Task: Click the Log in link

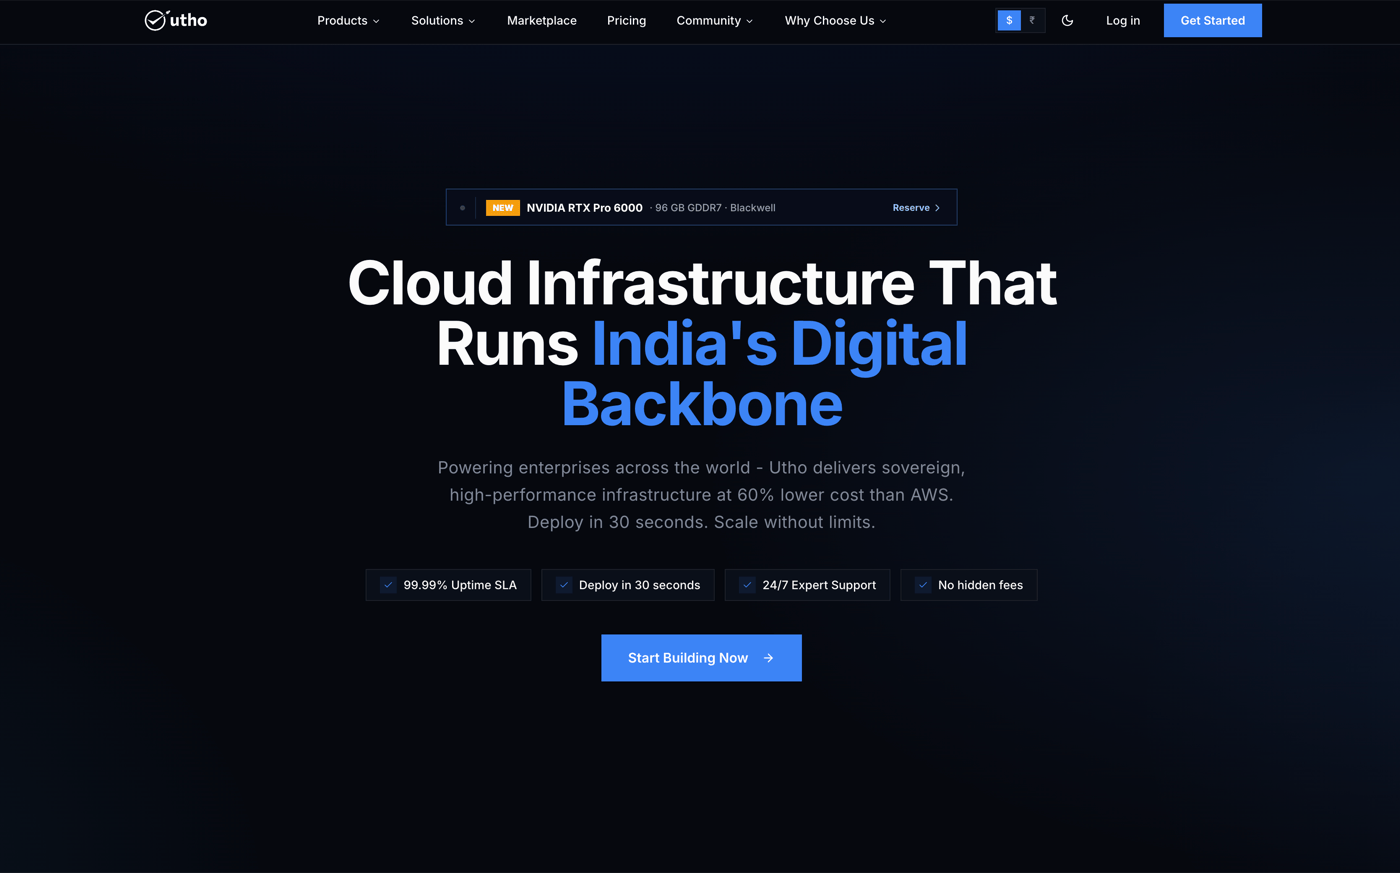Action: 1123,20
